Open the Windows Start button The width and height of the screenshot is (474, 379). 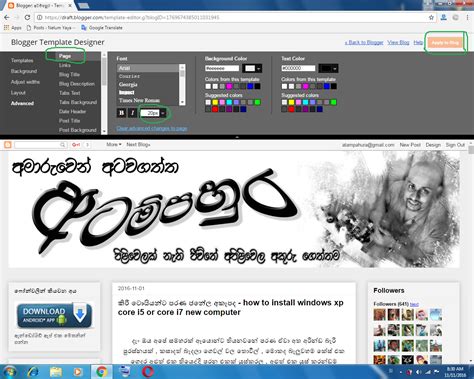(x=9, y=371)
